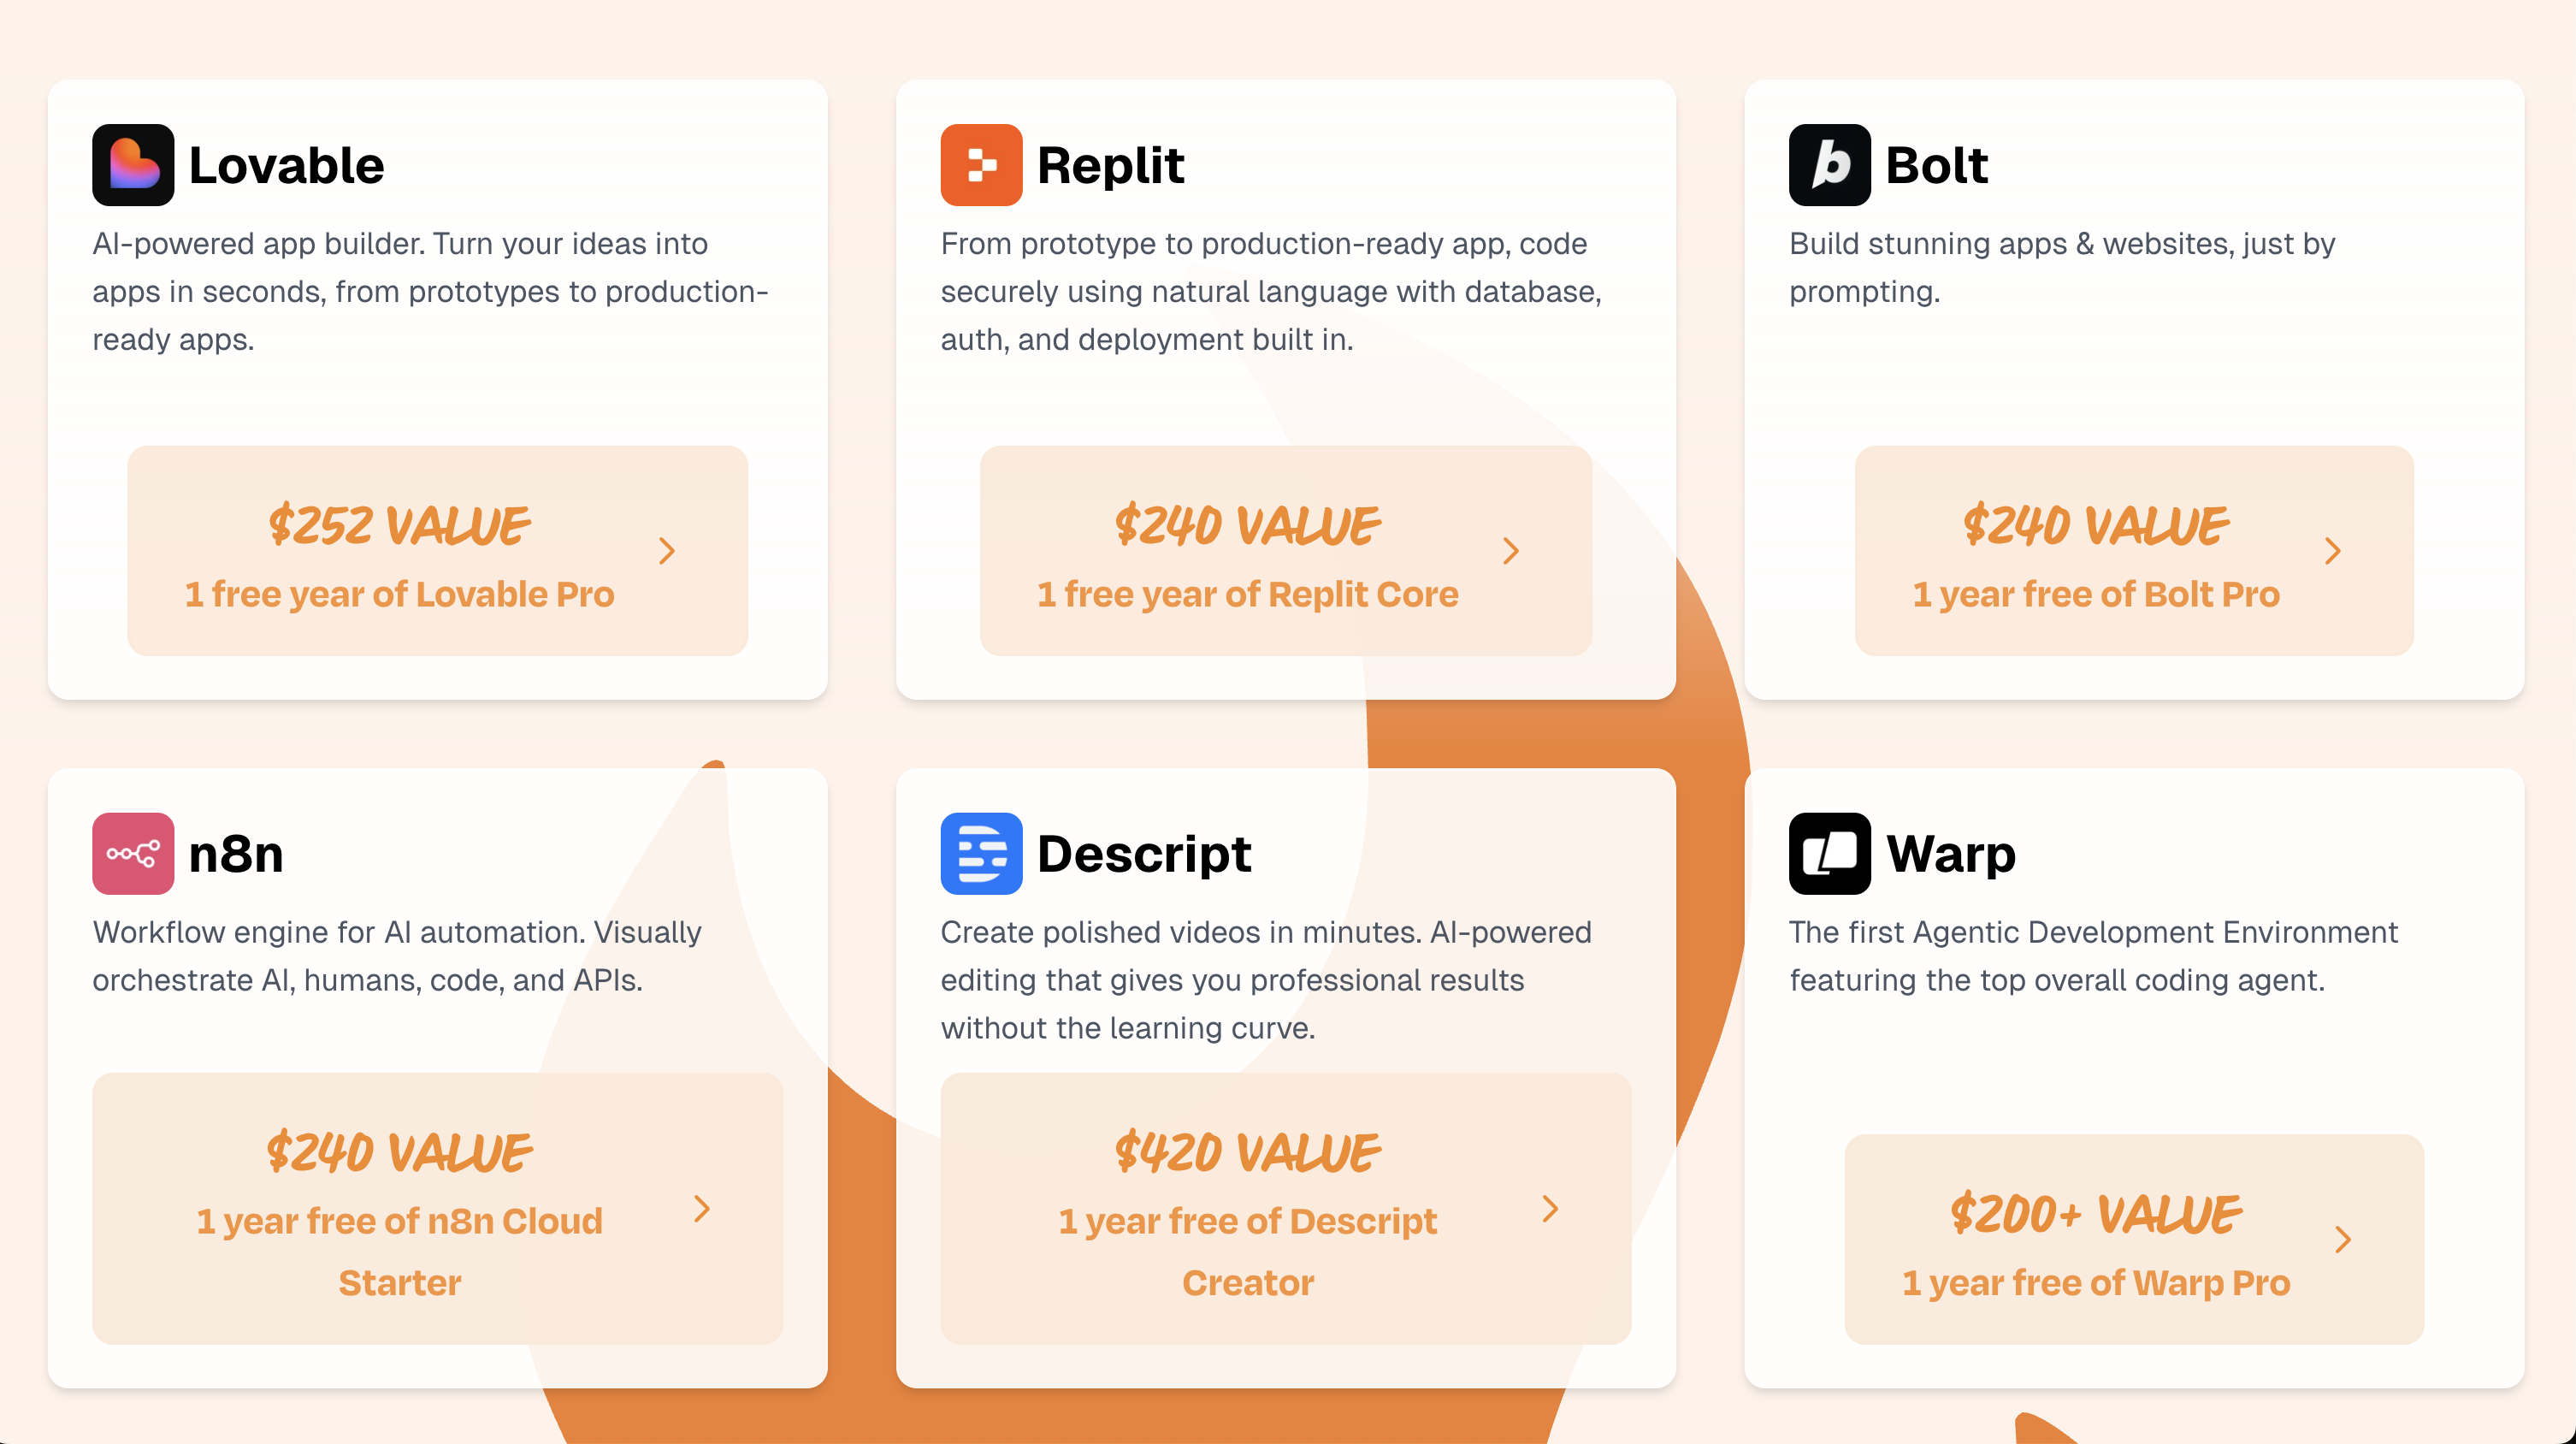Open the Warp Pro offer arrow

[x=2343, y=1240]
